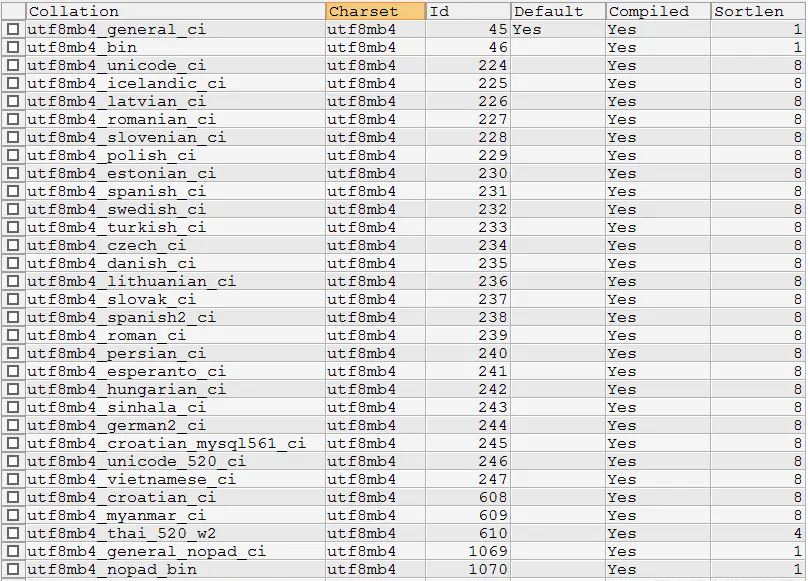Select checkbox beside utf8mb4_unicode_ci
Image resolution: width=808 pixels, height=581 pixels.
point(13,65)
